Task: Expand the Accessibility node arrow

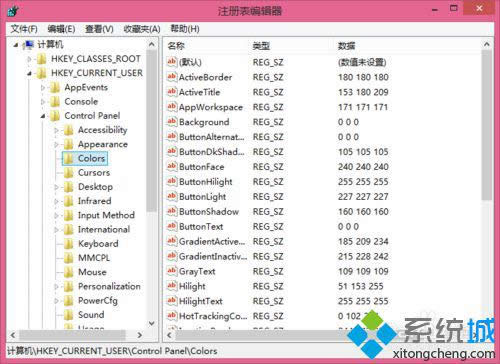Action: pos(56,130)
